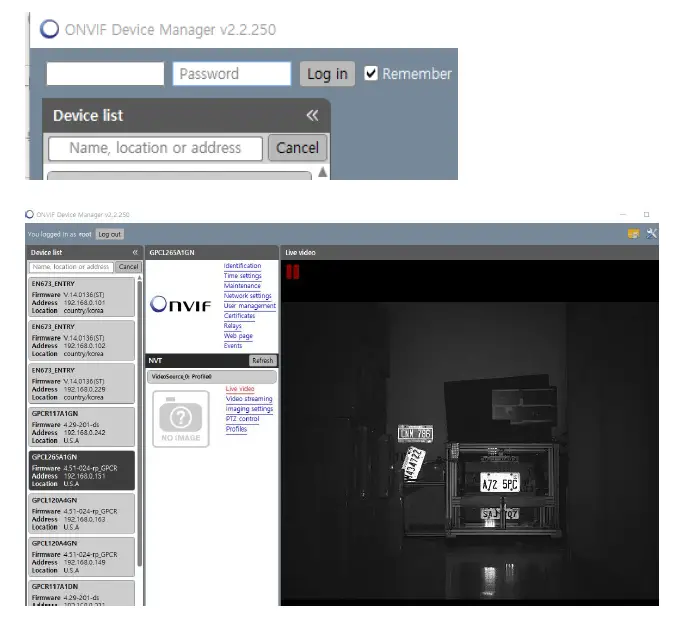The width and height of the screenshot is (681, 627).
Task: Select EN673_ENTRY device at 192.168.0.101
Action: 82,297
